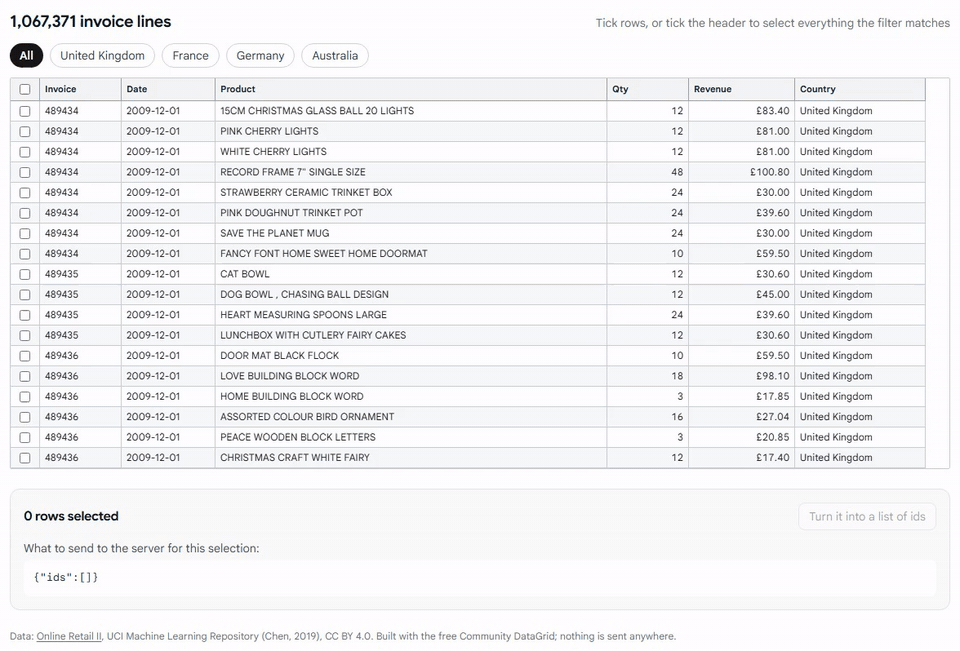Viewport: 960px width, 651px height.
Task: Click invoice 489436 in PEACE WOODEN BLOCK LETTERS row
Action: (x=80, y=437)
